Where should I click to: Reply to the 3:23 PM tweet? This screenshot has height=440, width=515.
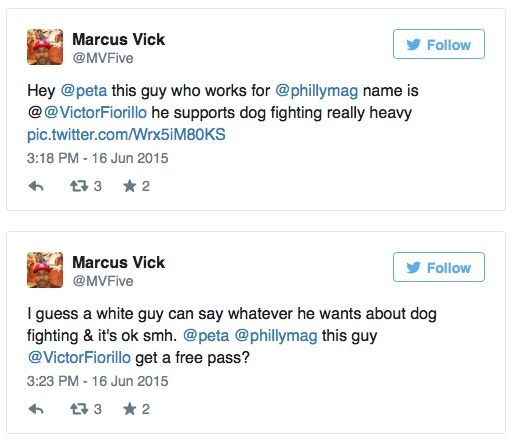(x=36, y=409)
